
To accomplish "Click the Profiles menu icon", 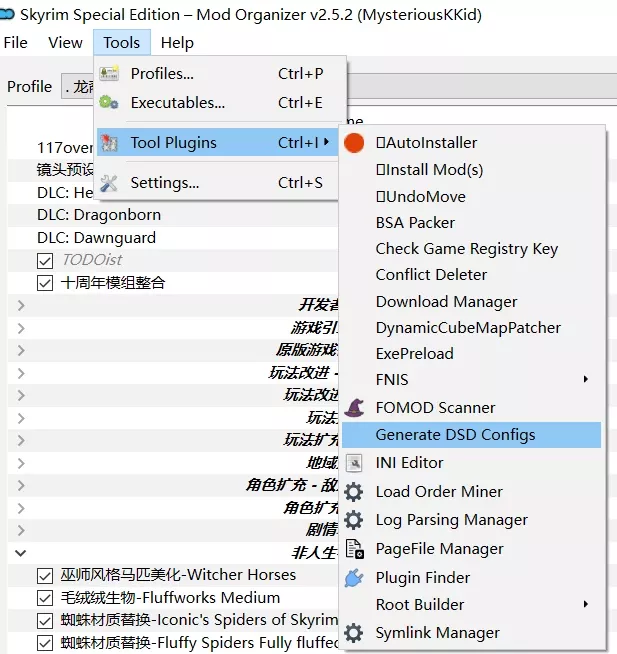I will coord(109,73).
